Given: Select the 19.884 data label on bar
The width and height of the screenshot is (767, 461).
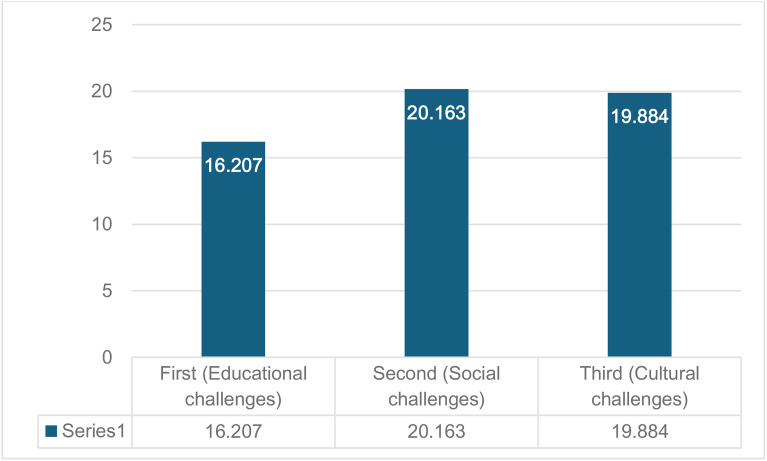Looking at the screenshot, I should point(639,116).
